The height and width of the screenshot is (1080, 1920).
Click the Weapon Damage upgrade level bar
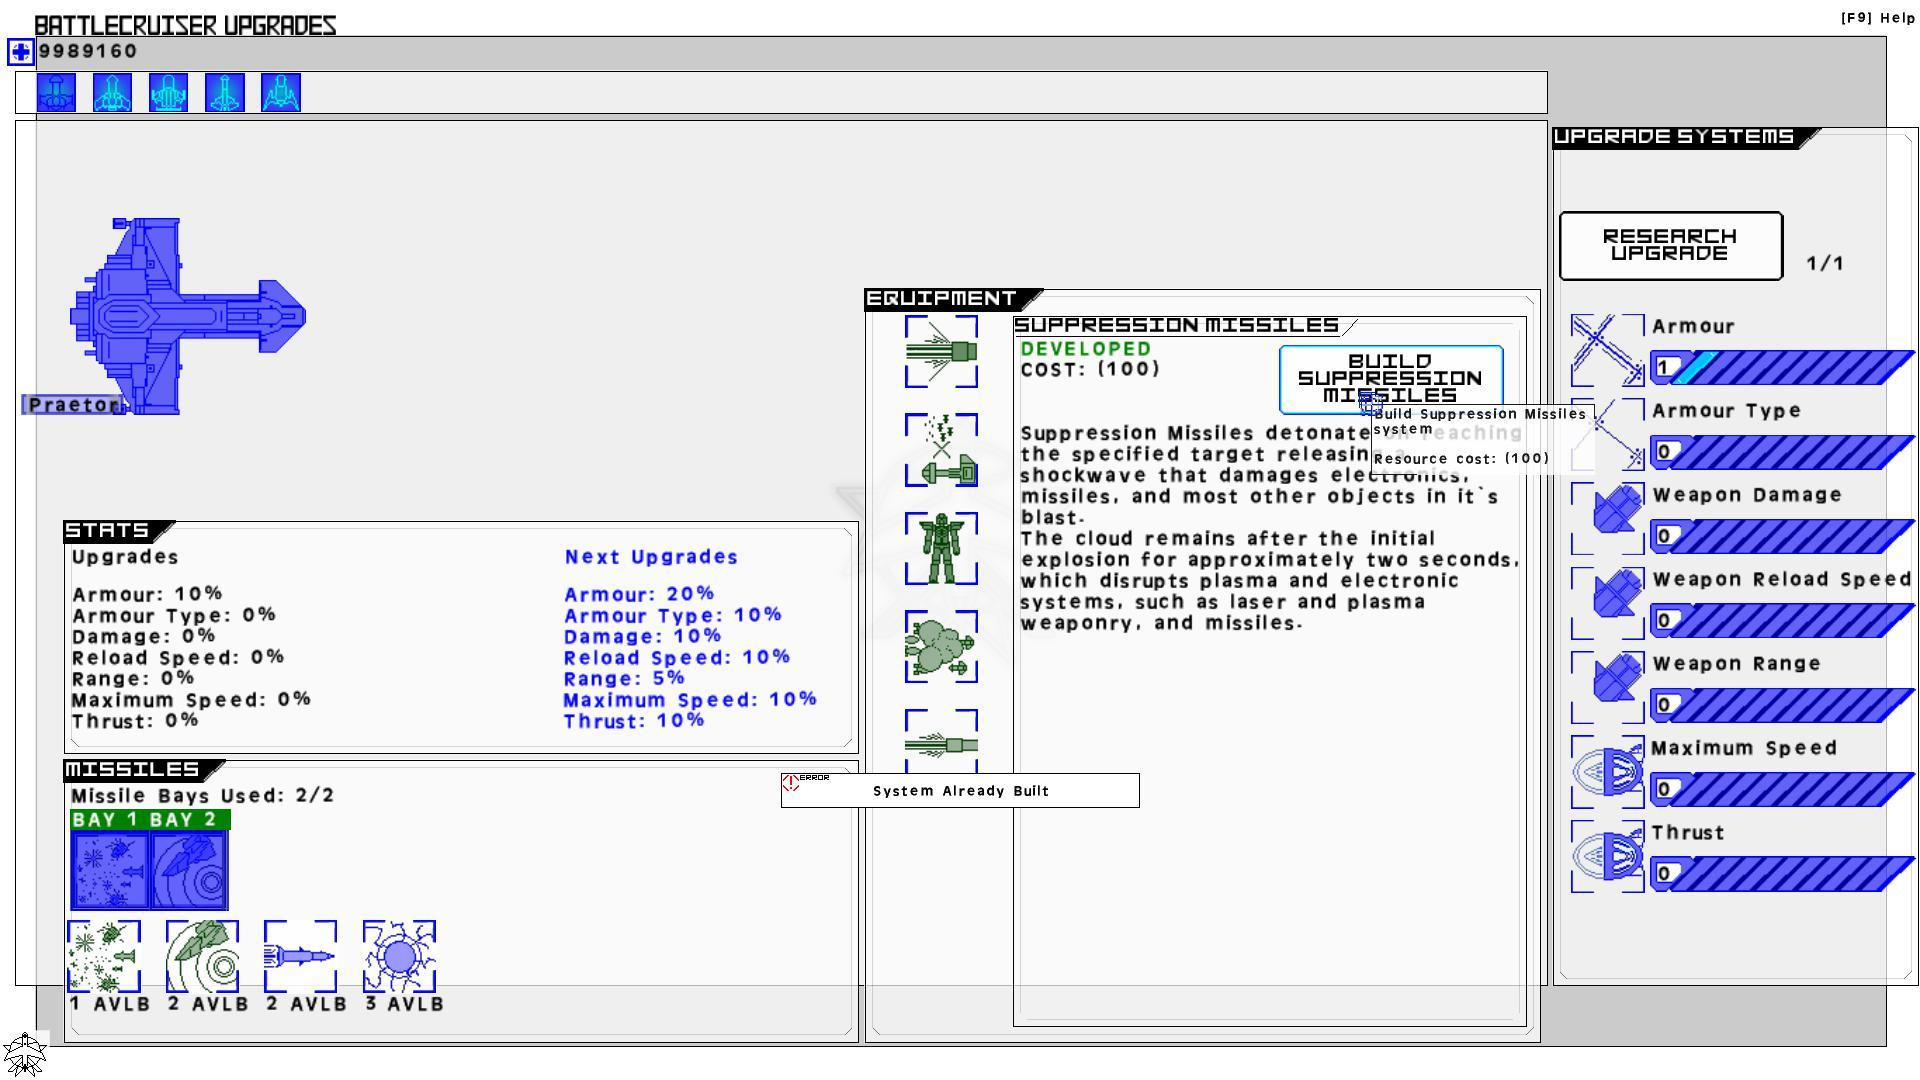click(x=1782, y=536)
